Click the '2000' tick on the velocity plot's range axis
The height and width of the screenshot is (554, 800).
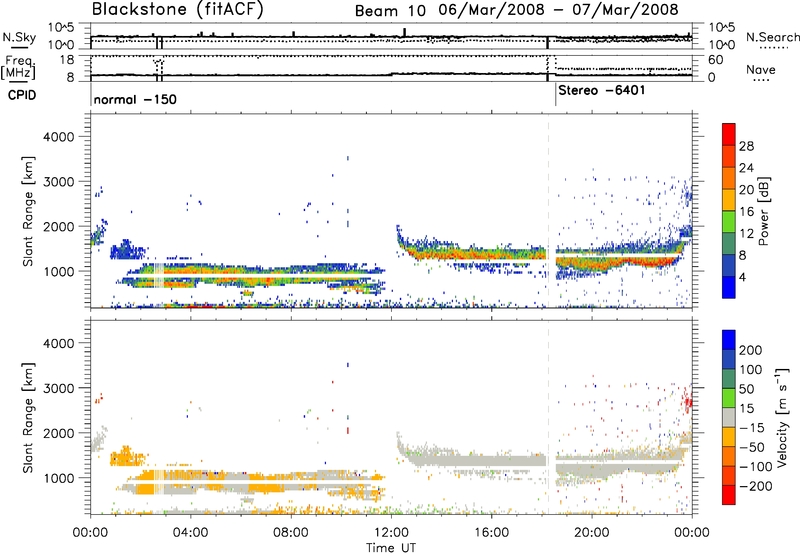[x=58, y=433]
